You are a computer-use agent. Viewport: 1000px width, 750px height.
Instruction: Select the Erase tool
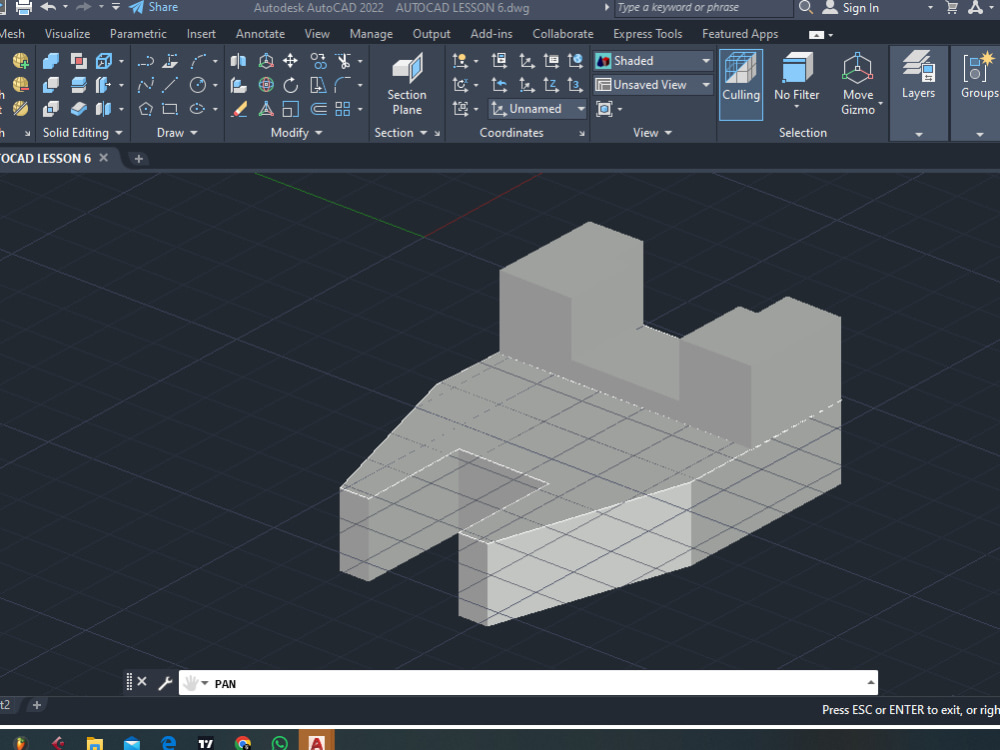[x=239, y=109]
